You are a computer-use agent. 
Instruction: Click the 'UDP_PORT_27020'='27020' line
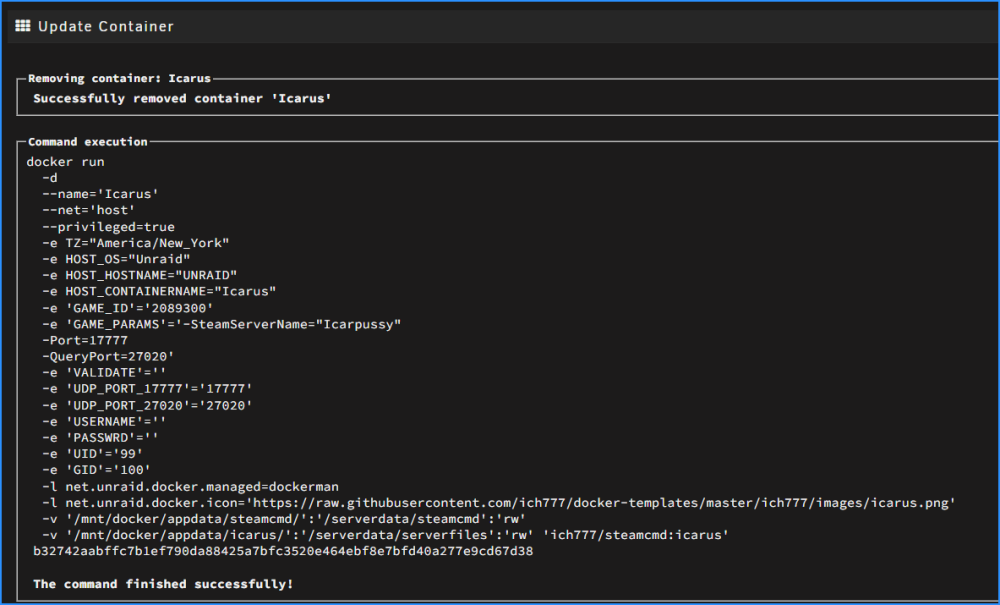(x=147, y=405)
